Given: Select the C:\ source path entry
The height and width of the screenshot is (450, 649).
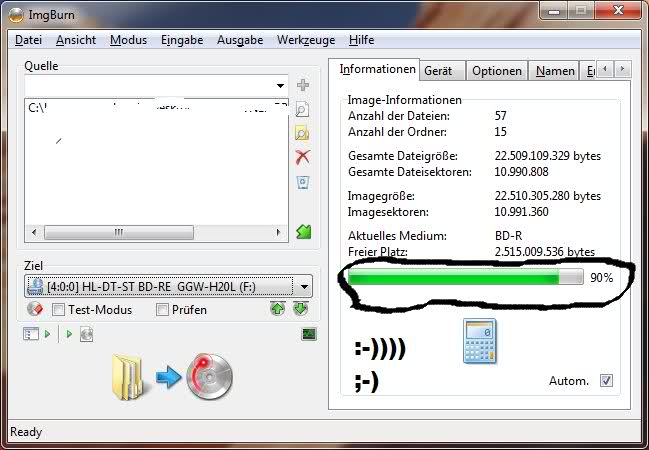Looking at the screenshot, I should click(x=157, y=108).
